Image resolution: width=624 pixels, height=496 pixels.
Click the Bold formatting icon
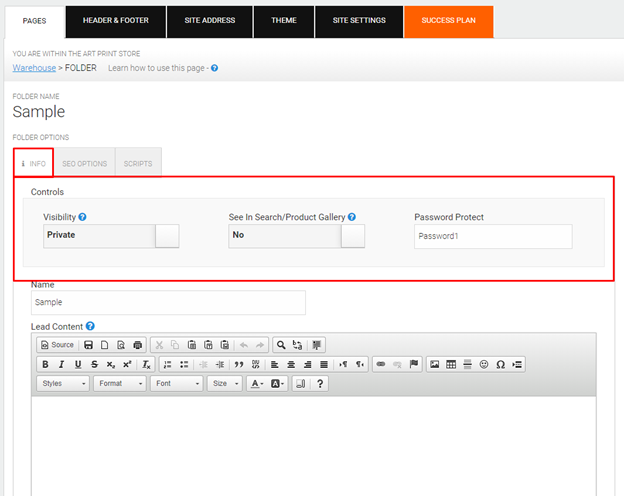coord(46,364)
